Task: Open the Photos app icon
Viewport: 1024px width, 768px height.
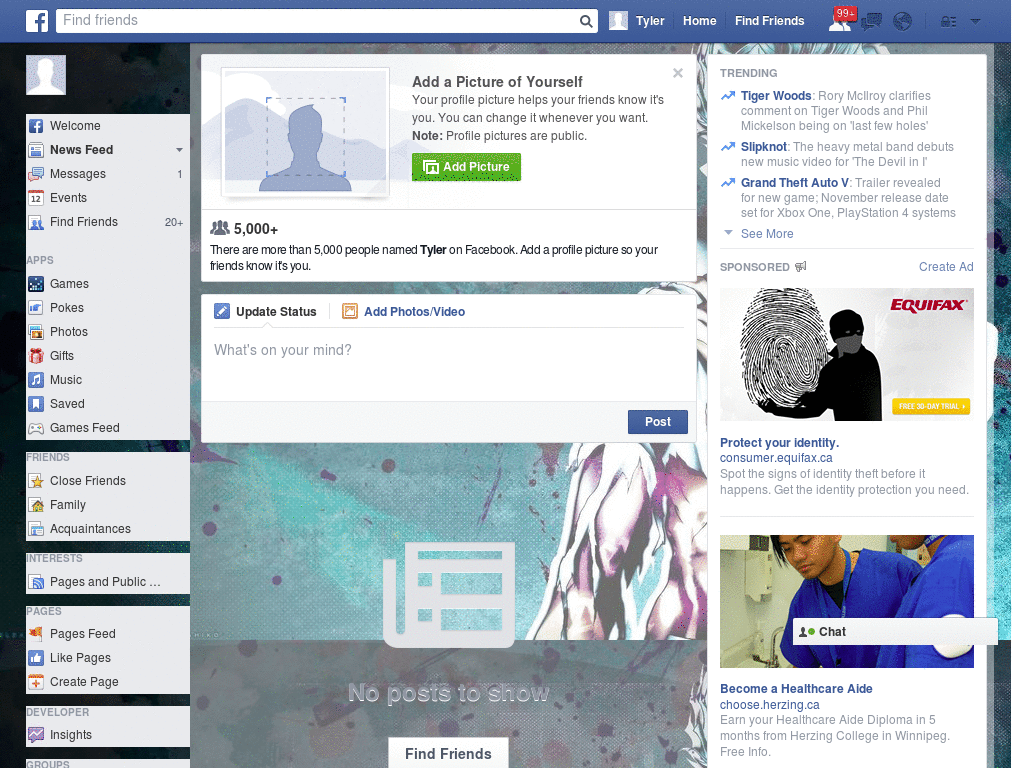Action: click(36, 332)
